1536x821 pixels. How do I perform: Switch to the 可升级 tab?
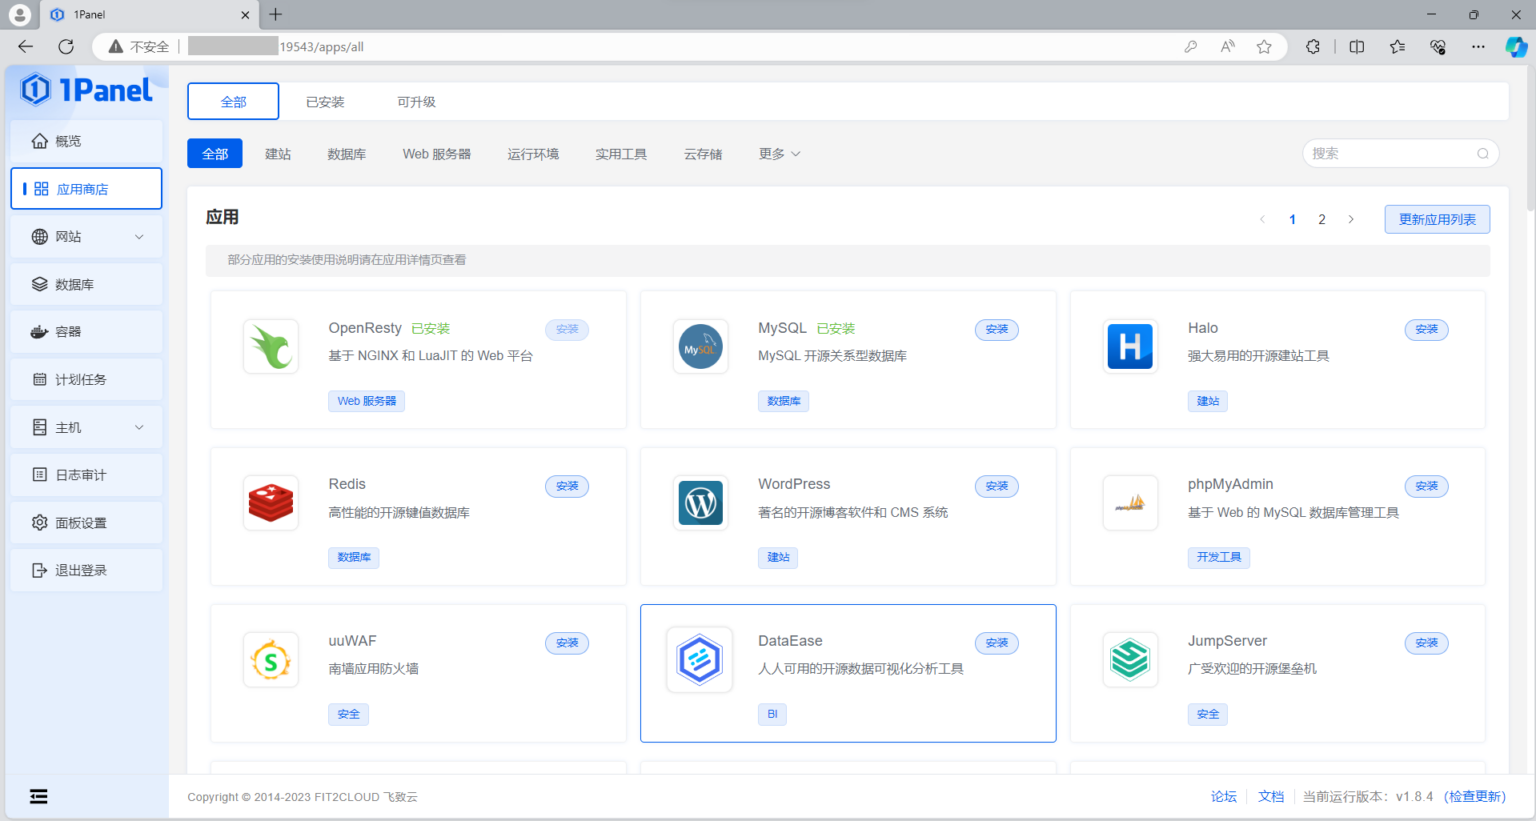click(416, 102)
